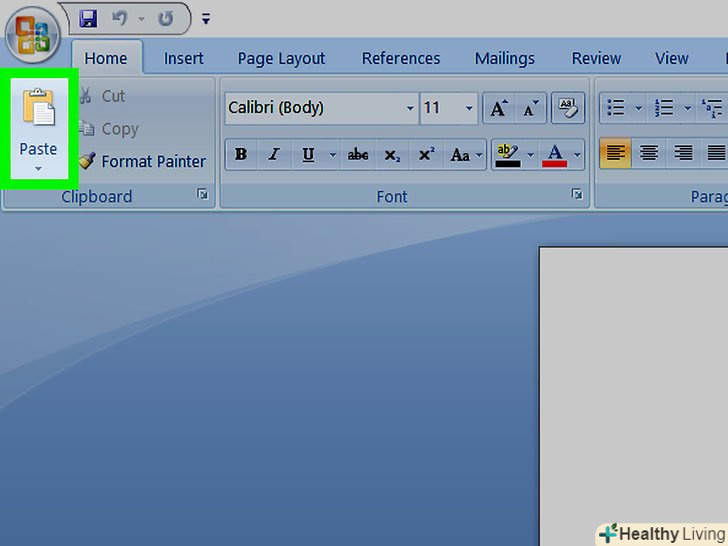Apply red font color
The width and height of the screenshot is (728, 546).
pyautogui.click(x=555, y=155)
